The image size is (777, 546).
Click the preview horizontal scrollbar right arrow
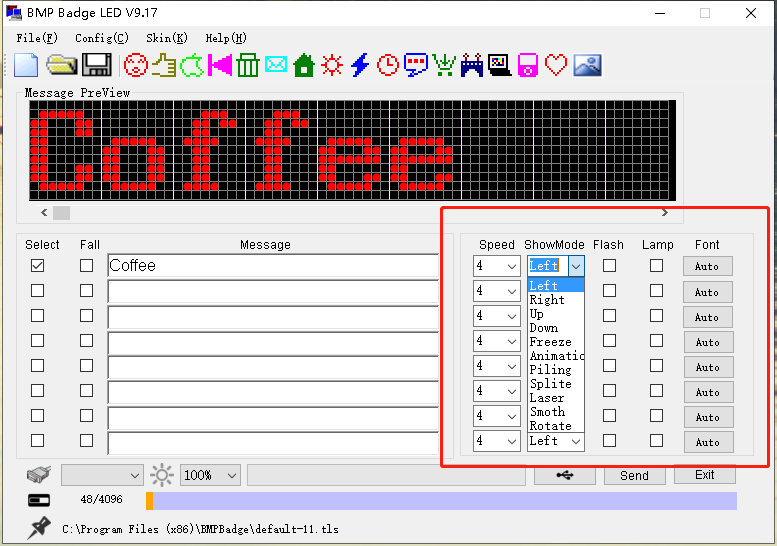[x=665, y=213]
